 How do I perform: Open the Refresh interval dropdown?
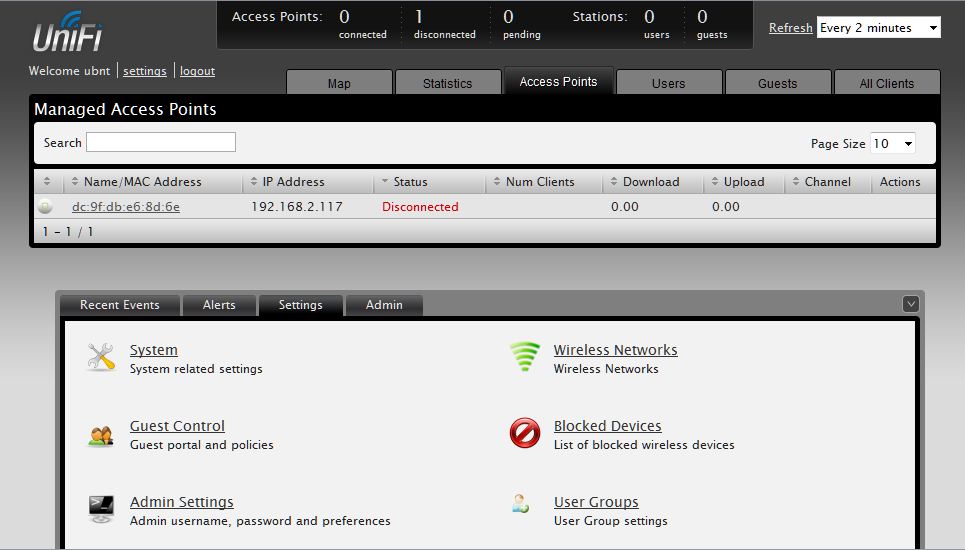click(879, 28)
